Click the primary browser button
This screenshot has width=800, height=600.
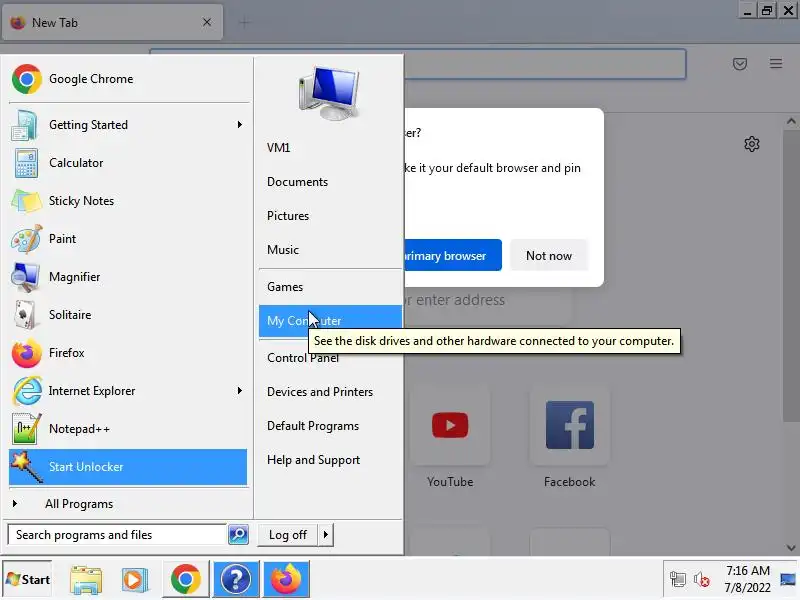pyautogui.click(x=453, y=255)
